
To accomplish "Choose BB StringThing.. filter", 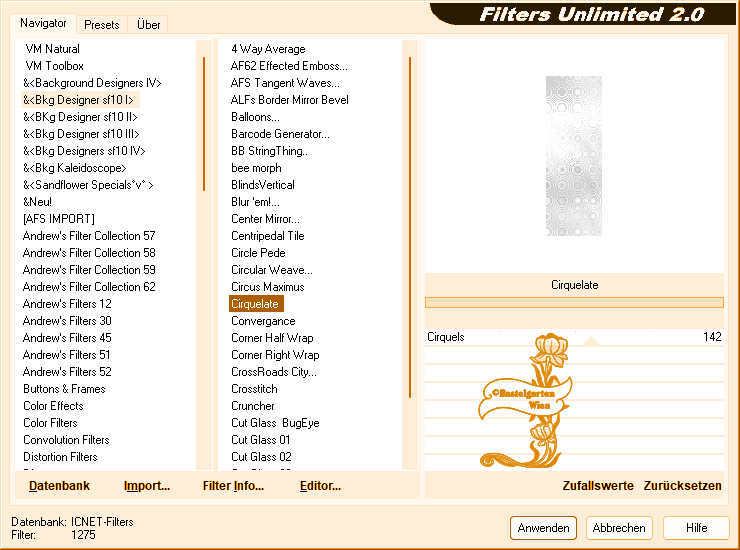I will point(269,151).
